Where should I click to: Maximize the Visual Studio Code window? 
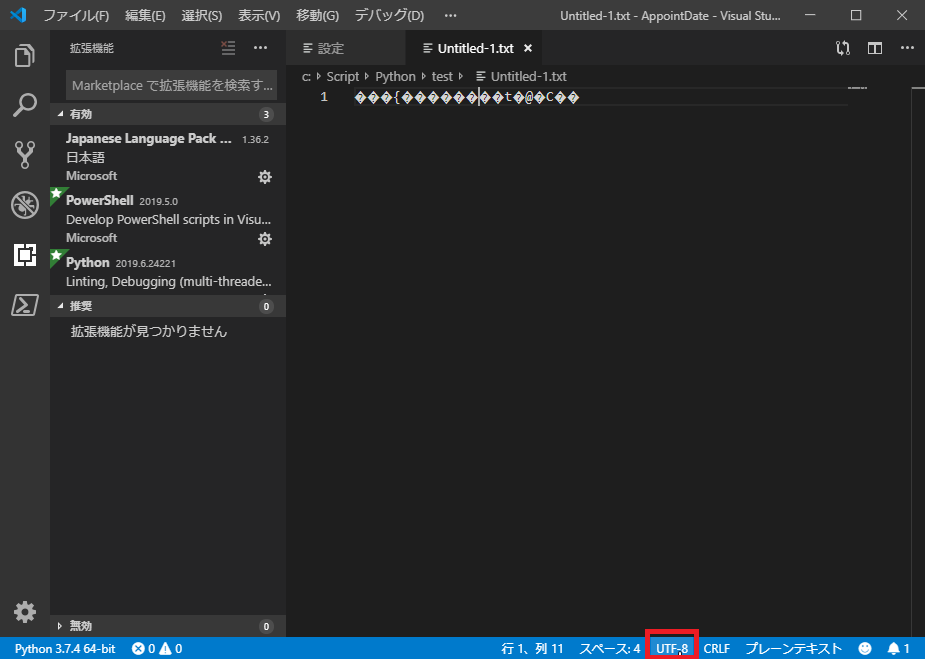[x=856, y=15]
